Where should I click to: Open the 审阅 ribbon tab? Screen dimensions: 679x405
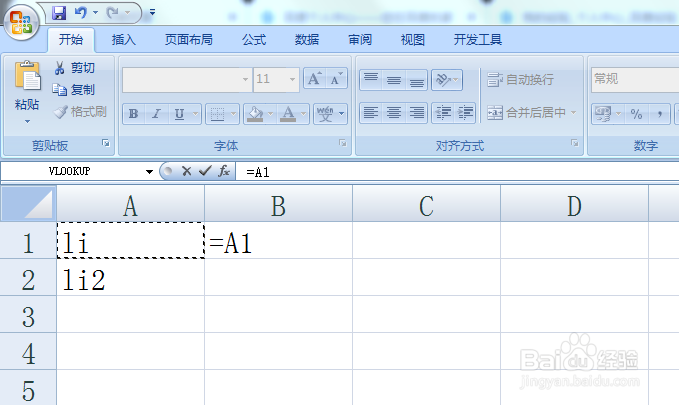point(360,40)
